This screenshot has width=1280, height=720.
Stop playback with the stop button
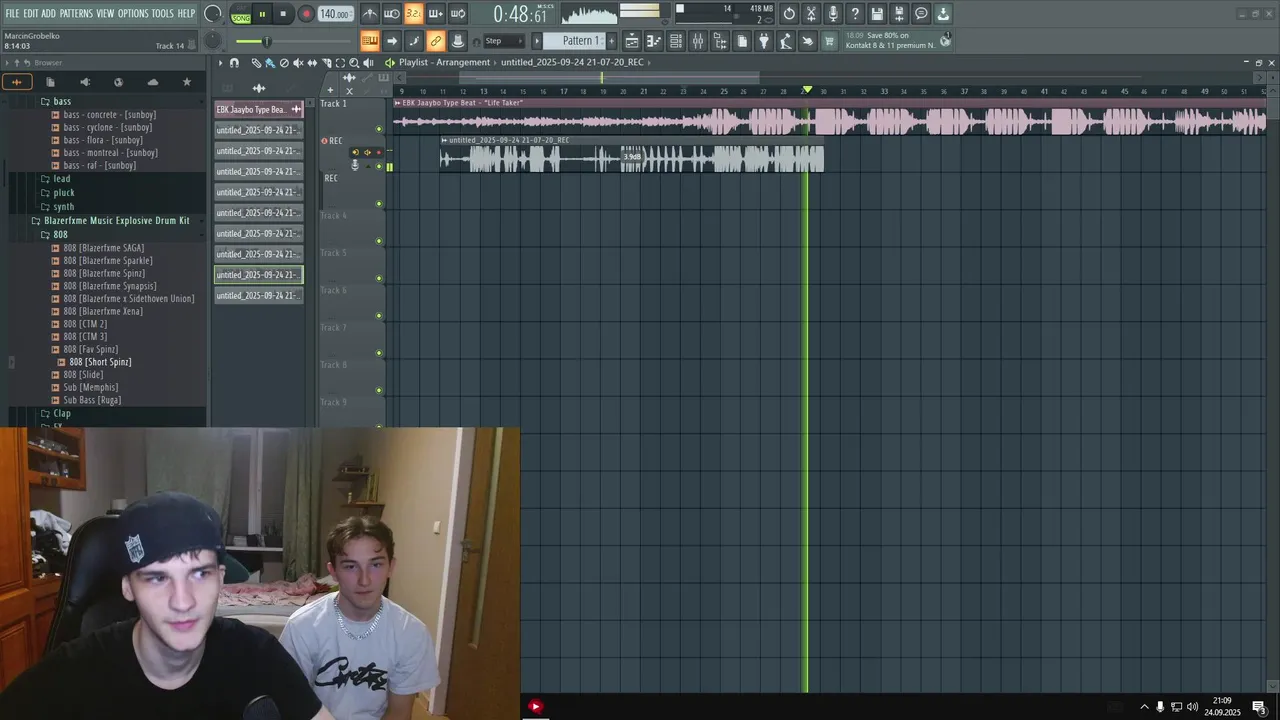coord(283,14)
